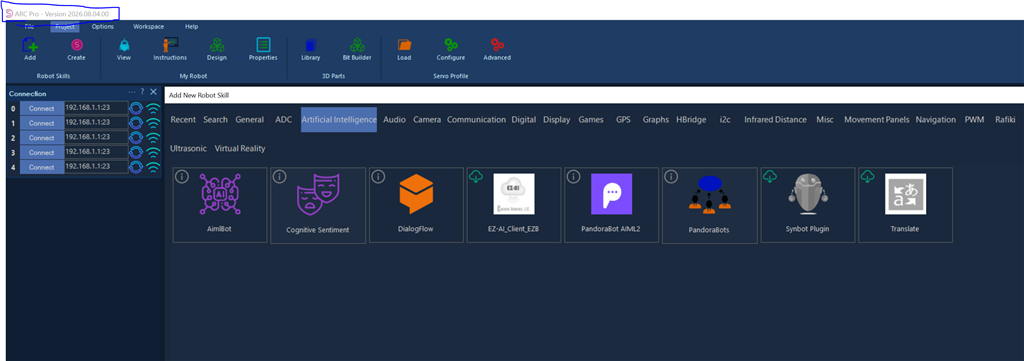The width and height of the screenshot is (1024, 361).
Task: Switch to the Search category tab
Action: (x=216, y=119)
